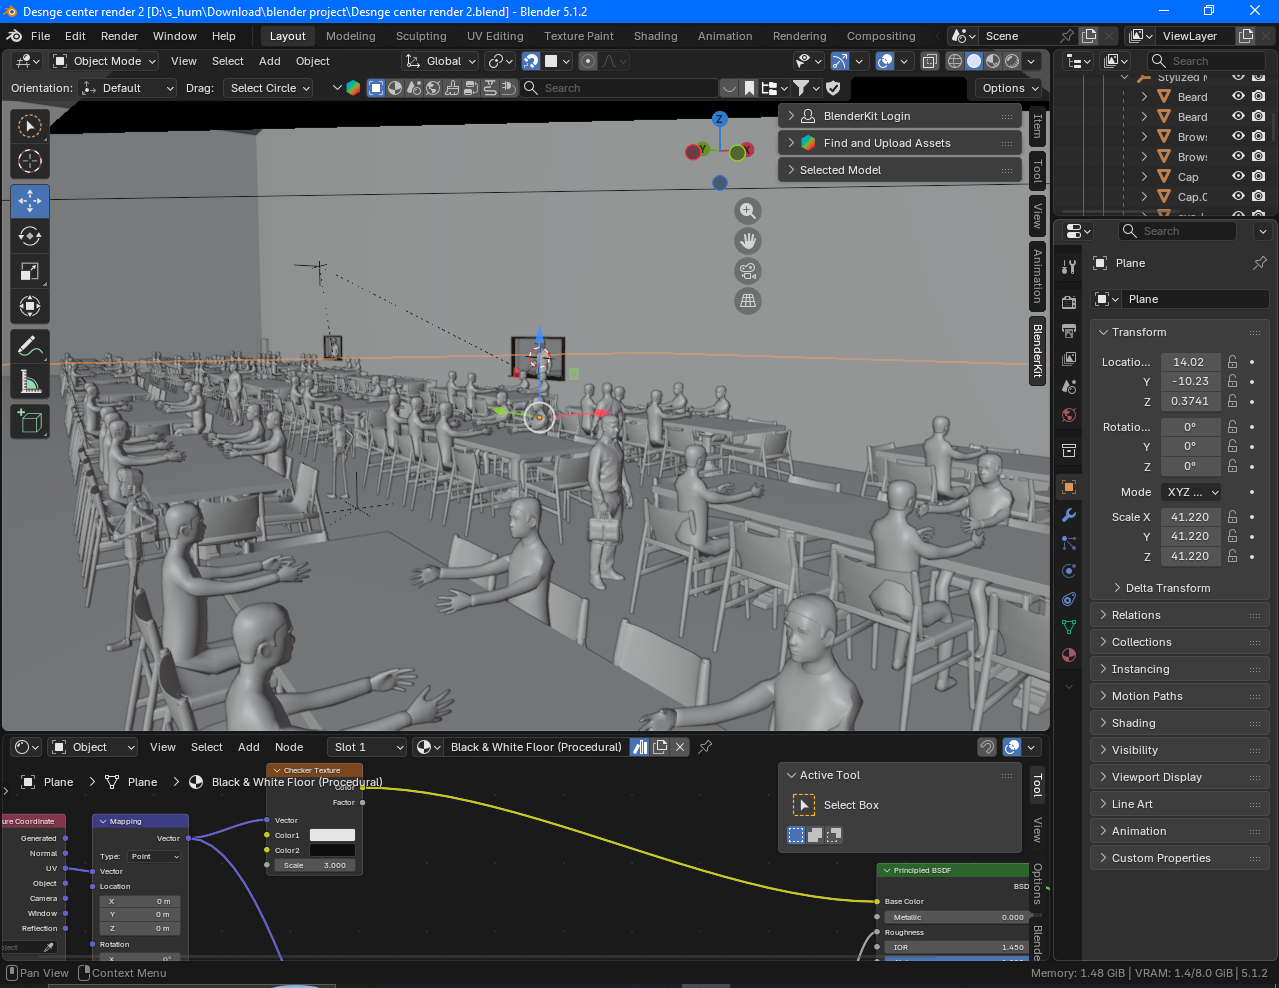Open the Modifiers wrench tab
The height and width of the screenshot is (988, 1279).
point(1069,515)
